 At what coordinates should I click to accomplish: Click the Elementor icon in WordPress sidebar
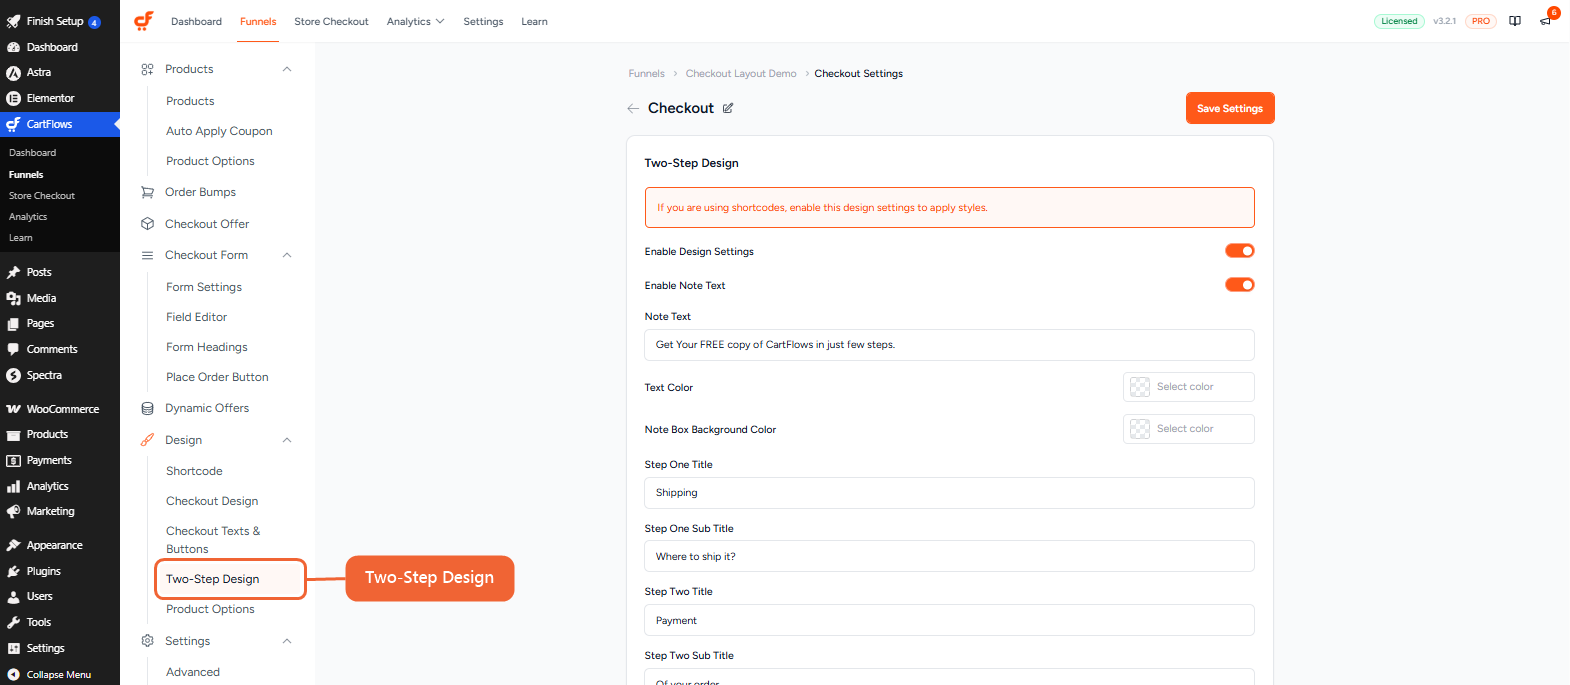[x=13, y=98]
